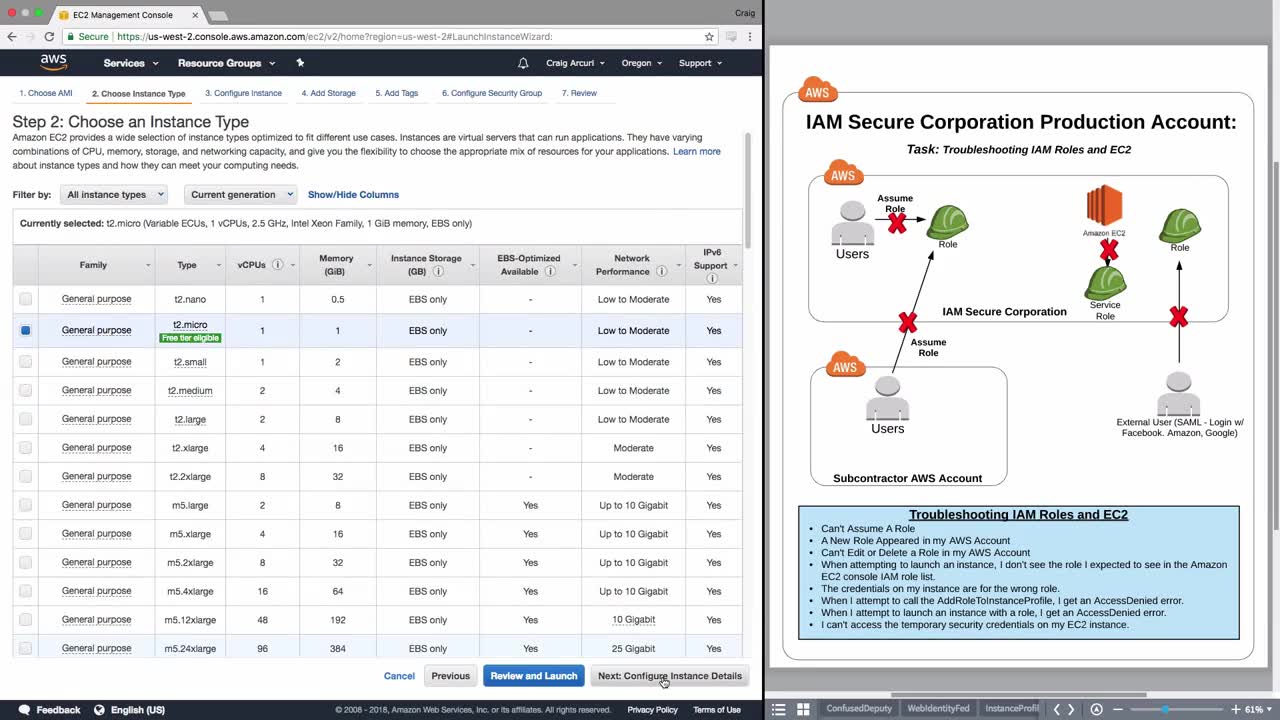Tick the m5.large instance checkbox
Image resolution: width=1280 pixels, height=720 pixels.
[25, 505]
